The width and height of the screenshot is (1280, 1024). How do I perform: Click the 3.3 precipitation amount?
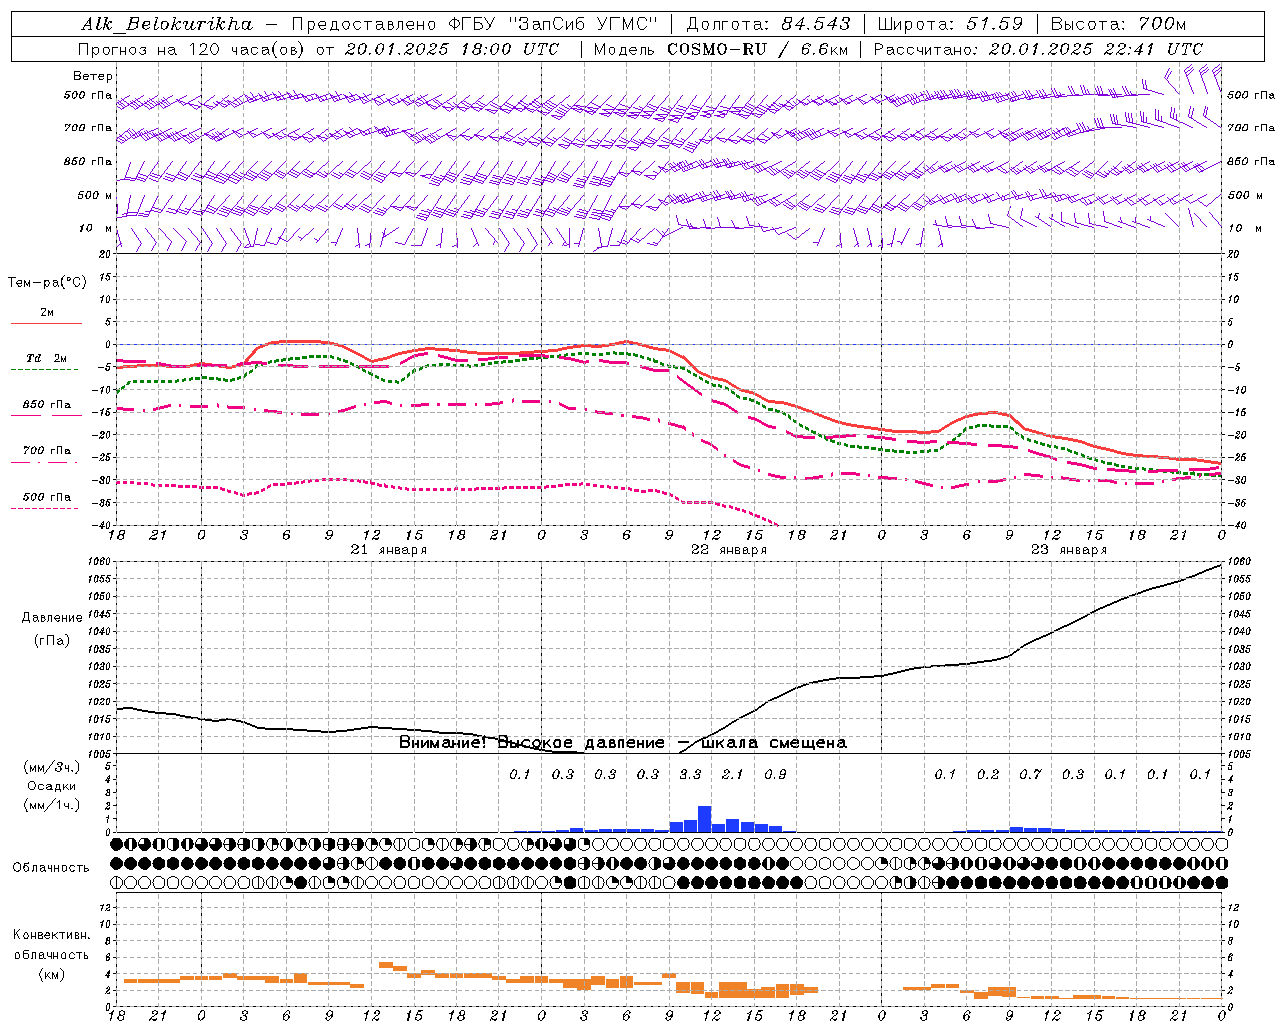(x=690, y=775)
